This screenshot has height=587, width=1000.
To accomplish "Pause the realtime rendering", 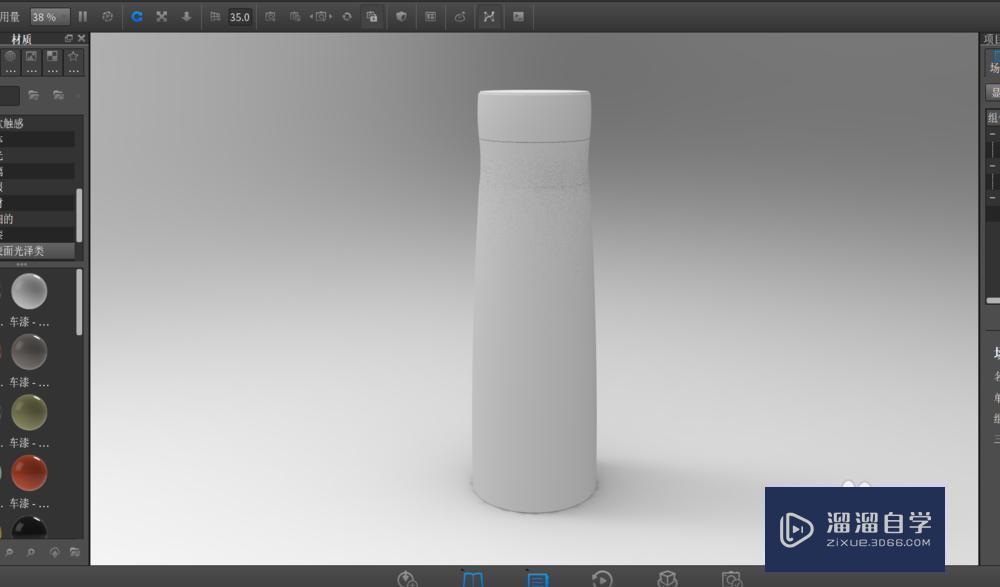I will click(x=84, y=16).
